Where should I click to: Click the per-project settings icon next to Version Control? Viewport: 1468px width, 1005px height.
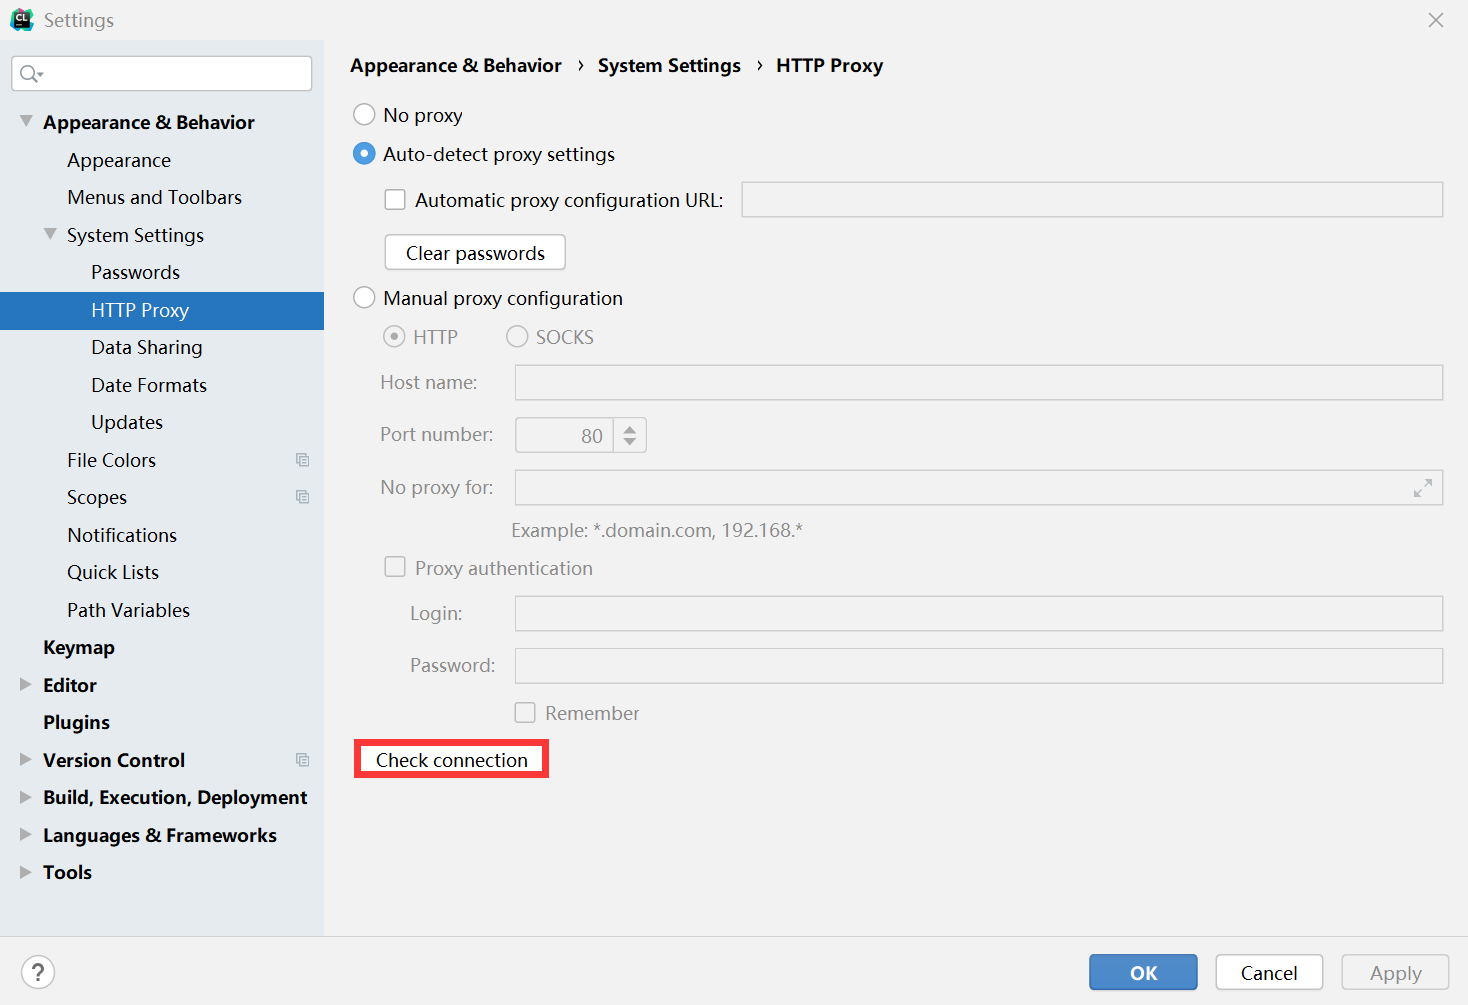[302, 760]
